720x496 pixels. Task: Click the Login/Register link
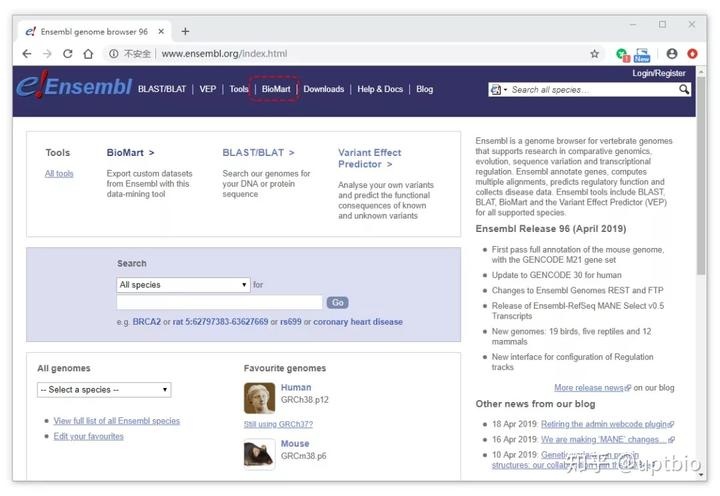658,73
